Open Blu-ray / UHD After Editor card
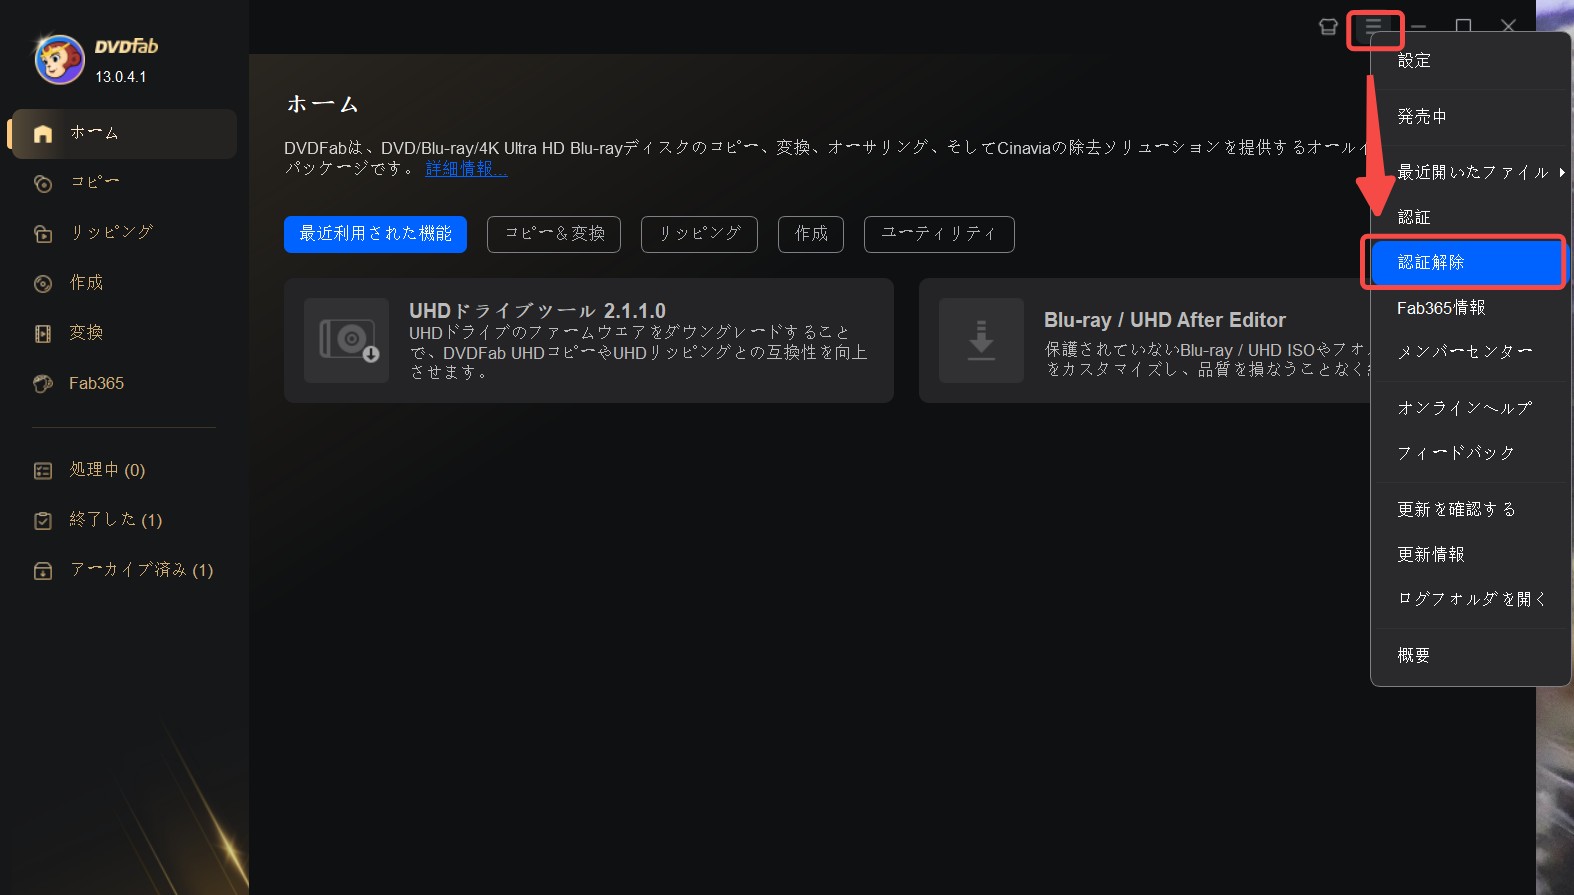The height and width of the screenshot is (895, 1574). (x=1144, y=340)
